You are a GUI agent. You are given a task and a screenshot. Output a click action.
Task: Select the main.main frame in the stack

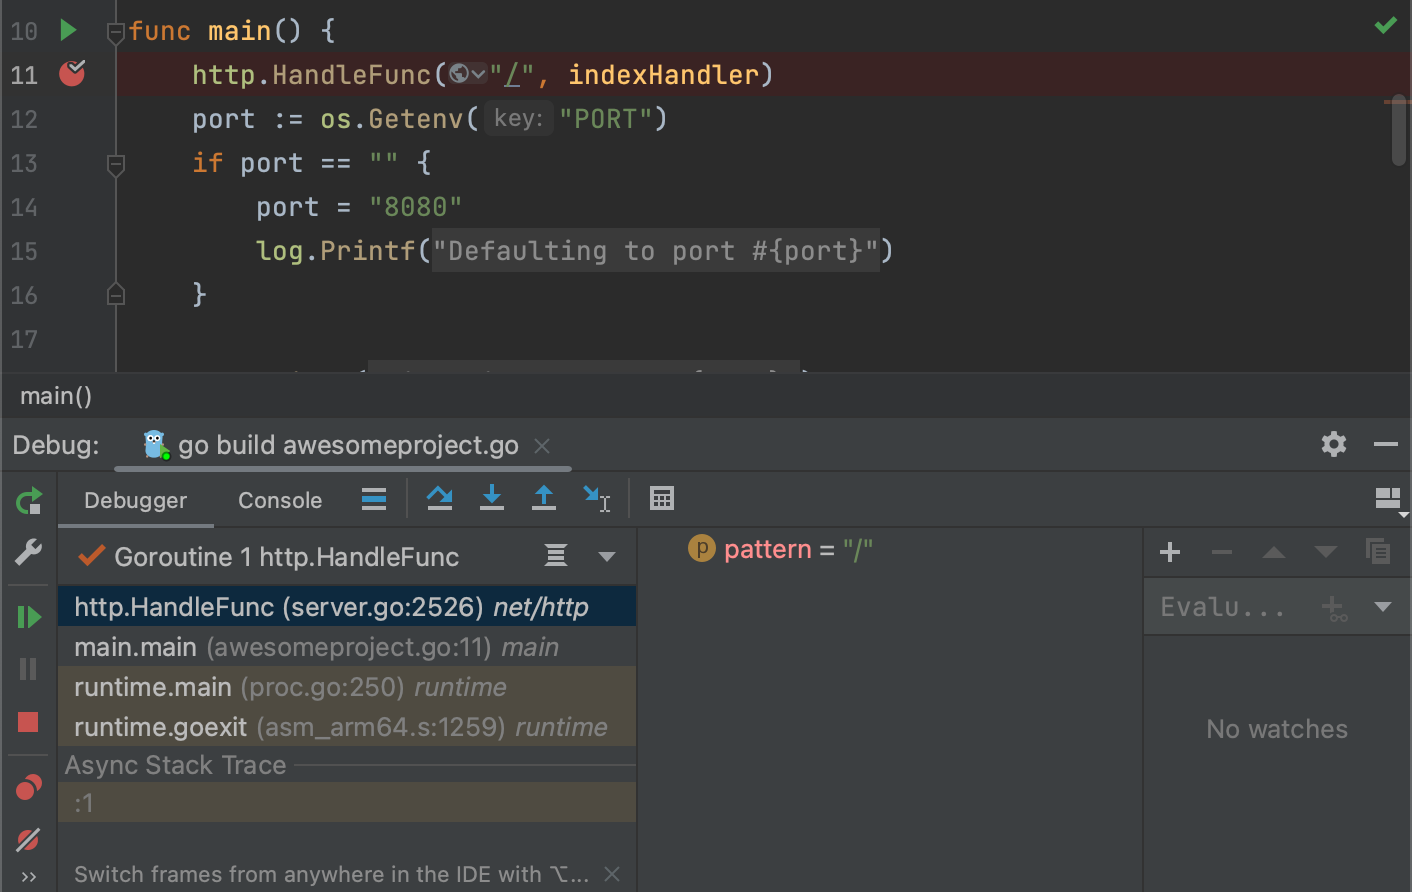[x=200, y=646]
